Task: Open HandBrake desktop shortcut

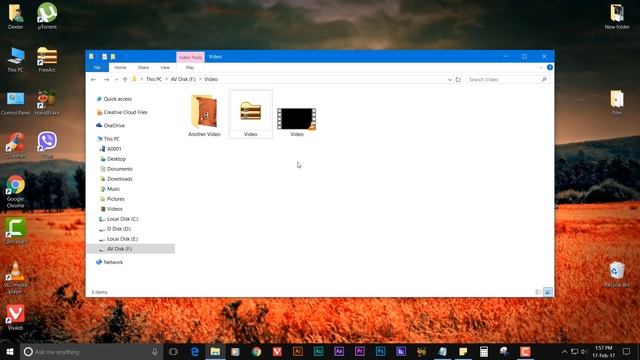Action: 47,103
